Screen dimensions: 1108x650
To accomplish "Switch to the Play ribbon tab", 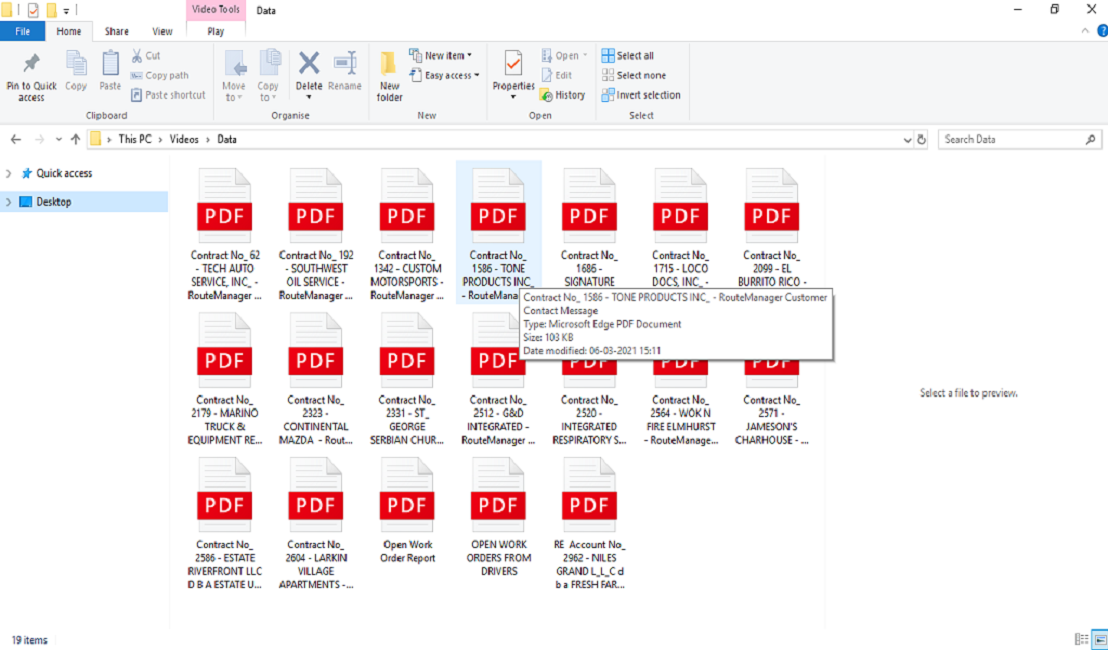I will (x=216, y=31).
